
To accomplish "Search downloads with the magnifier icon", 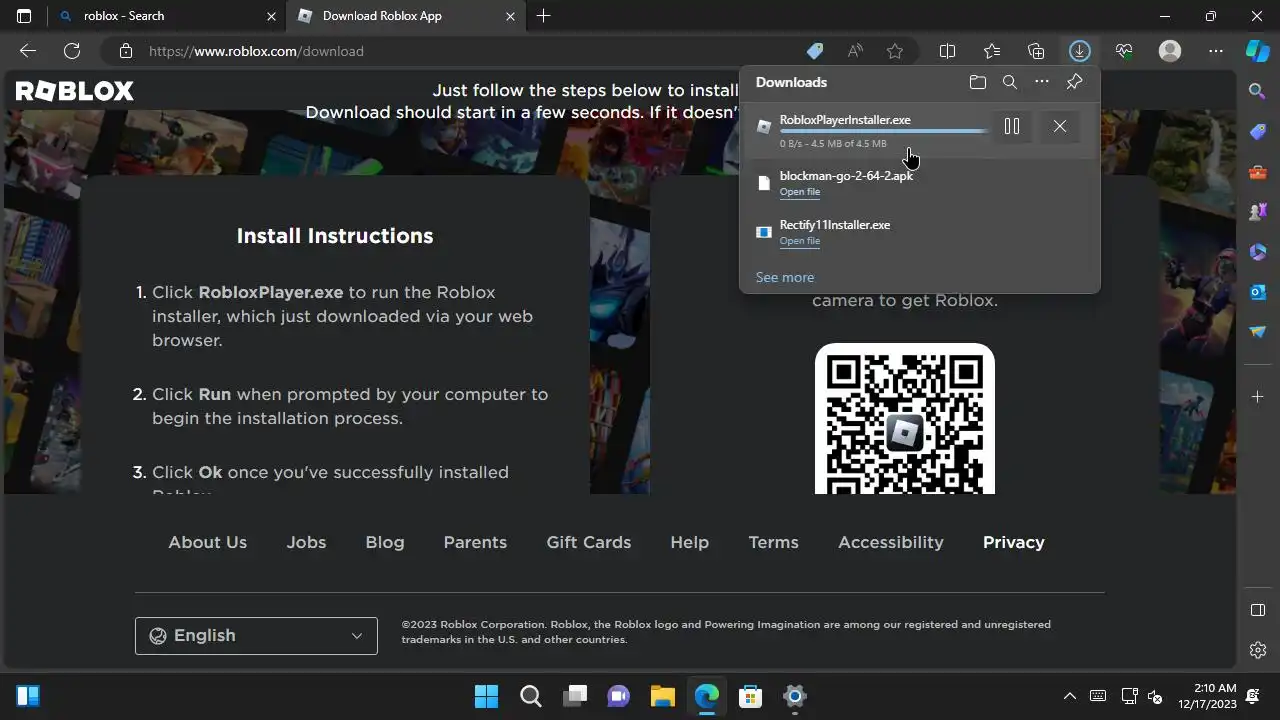I will pos(1010,82).
